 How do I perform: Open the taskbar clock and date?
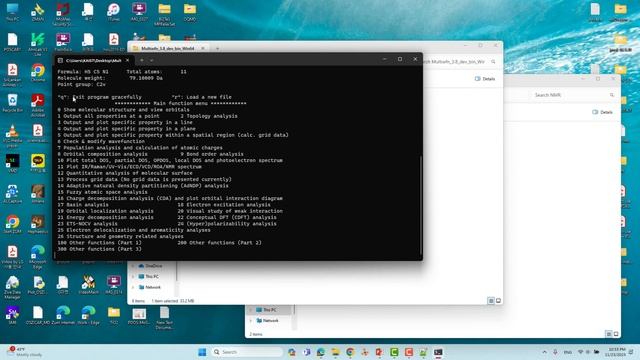(x=617, y=352)
